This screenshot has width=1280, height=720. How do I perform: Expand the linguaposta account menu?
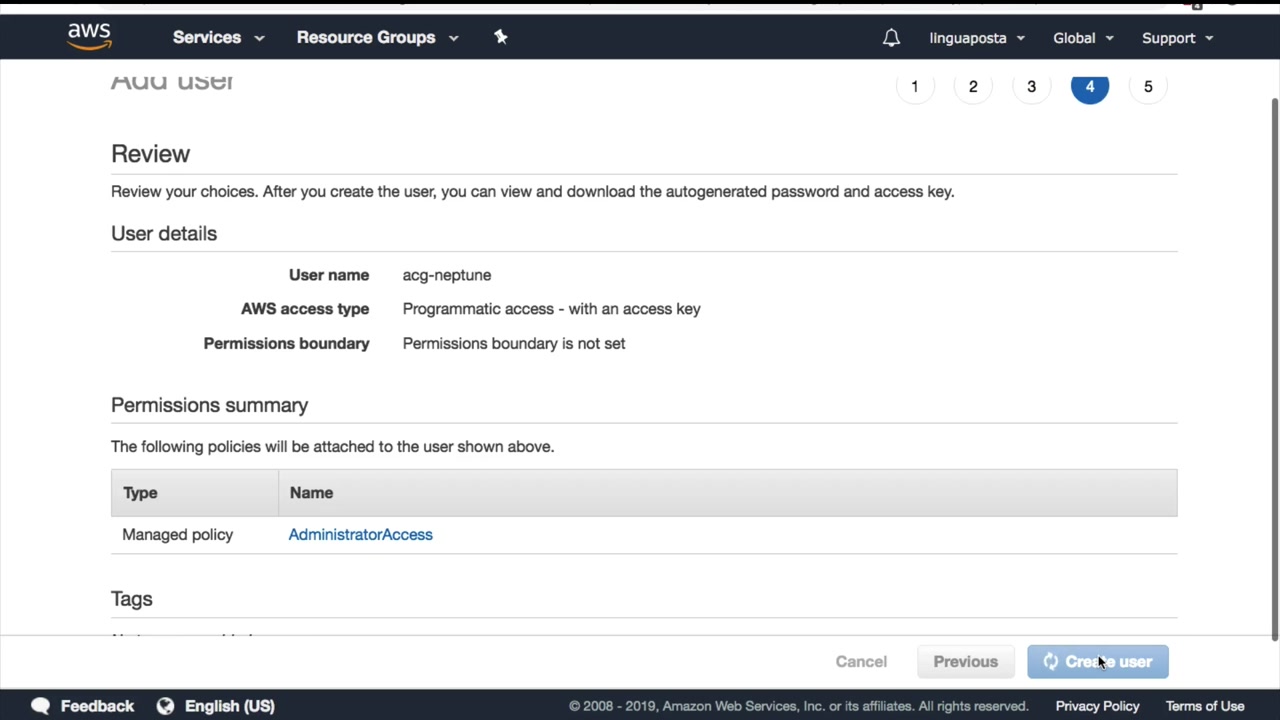[x=977, y=38]
